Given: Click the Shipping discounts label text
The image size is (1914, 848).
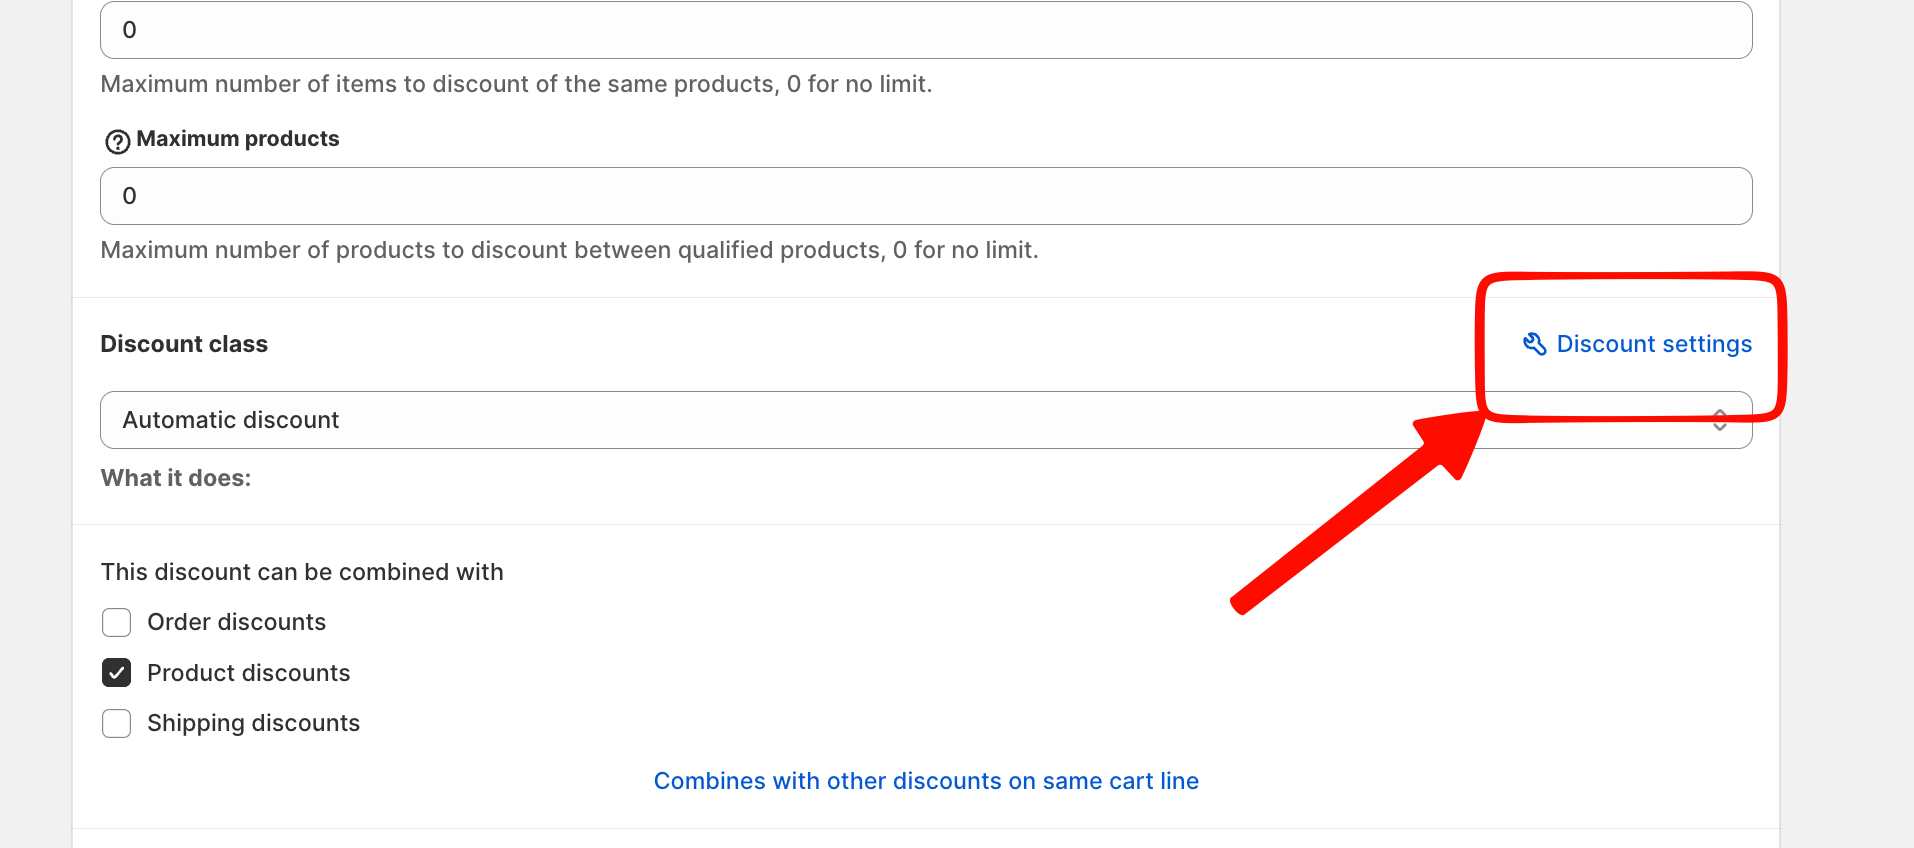Looking at the screenshot, I should click(254, 723).
